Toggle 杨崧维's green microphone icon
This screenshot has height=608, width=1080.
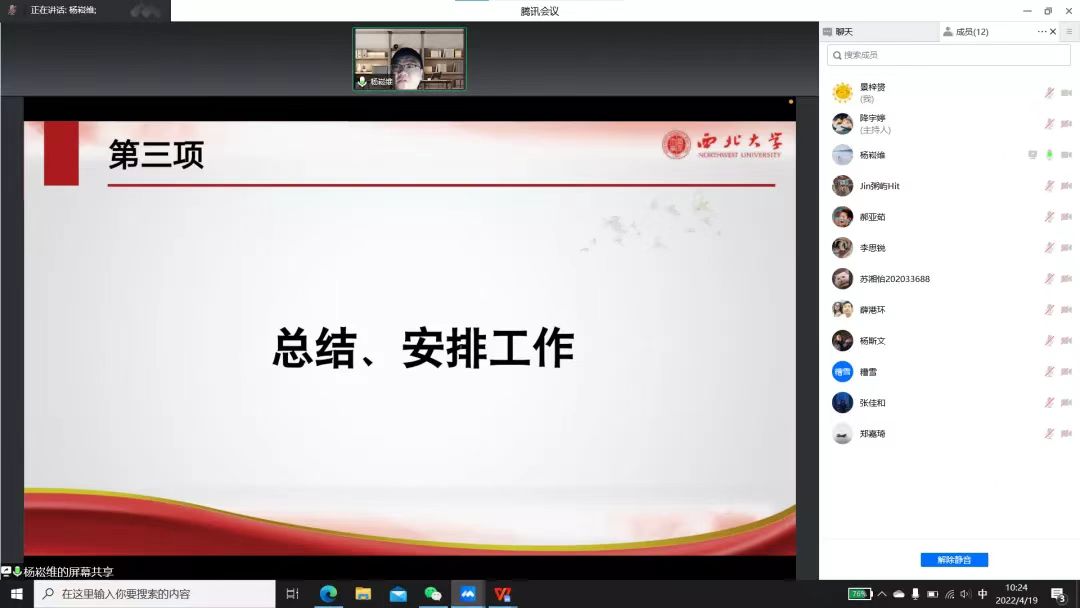[x=1049, y=155]
